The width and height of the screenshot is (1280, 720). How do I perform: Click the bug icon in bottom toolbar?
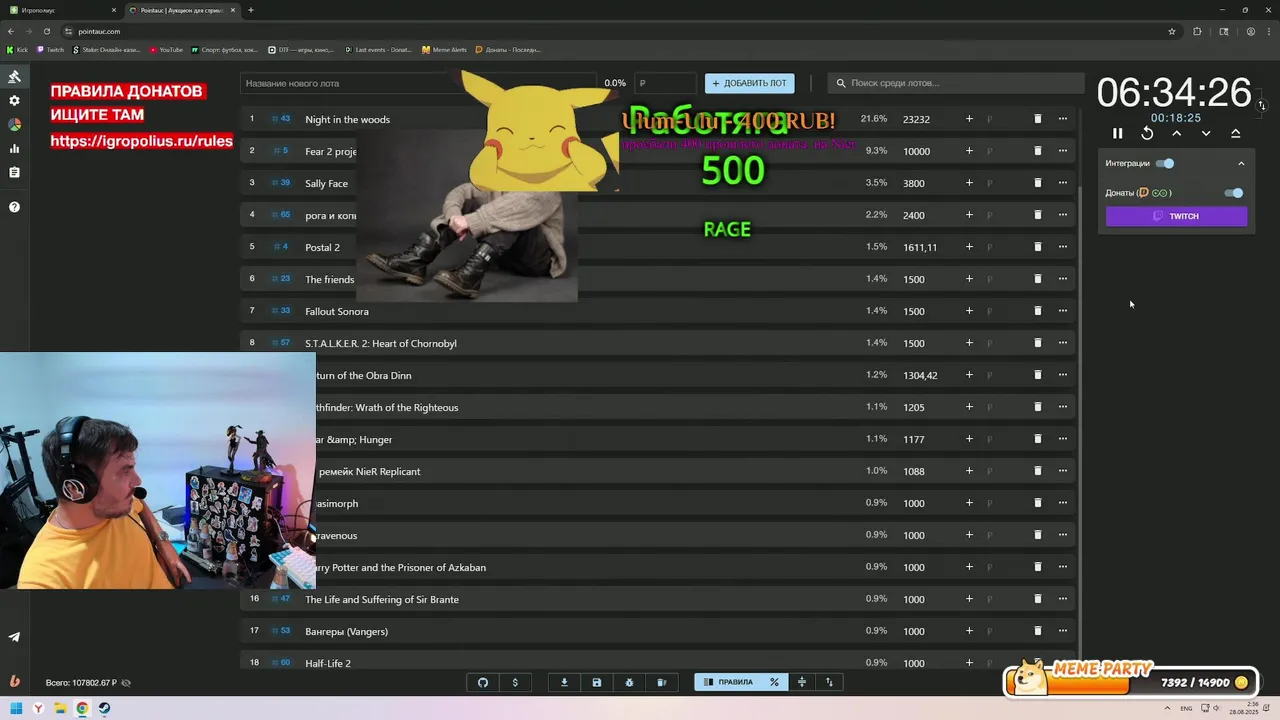[x=629, y=682]
